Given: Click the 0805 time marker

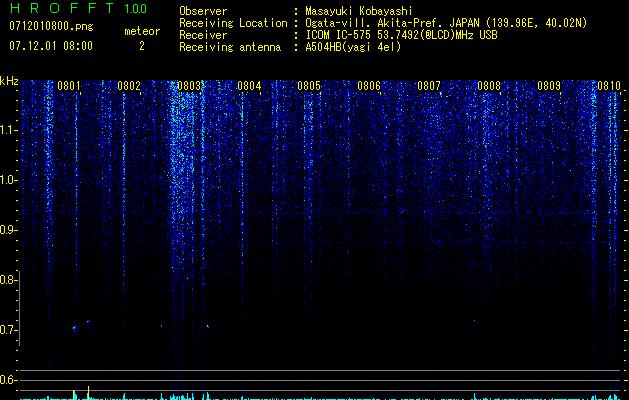Looking at the screenshot, I should [309, 86].
